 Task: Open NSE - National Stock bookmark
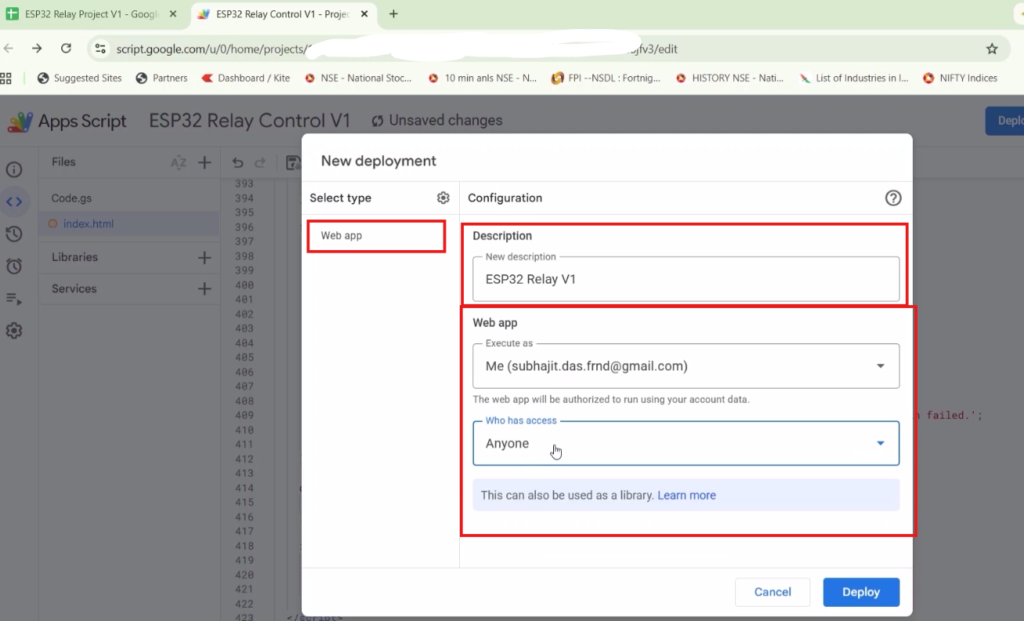358,78
